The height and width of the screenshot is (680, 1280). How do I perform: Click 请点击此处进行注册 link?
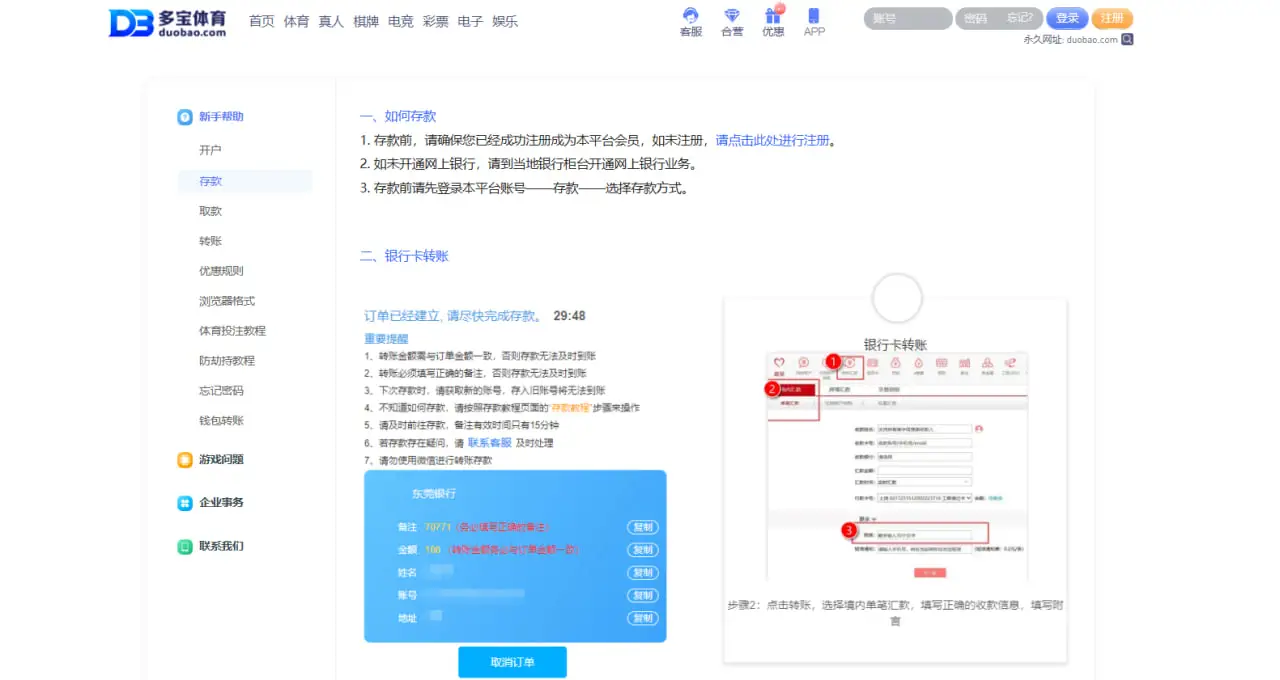pyautogui.click(x=772, y=141)
